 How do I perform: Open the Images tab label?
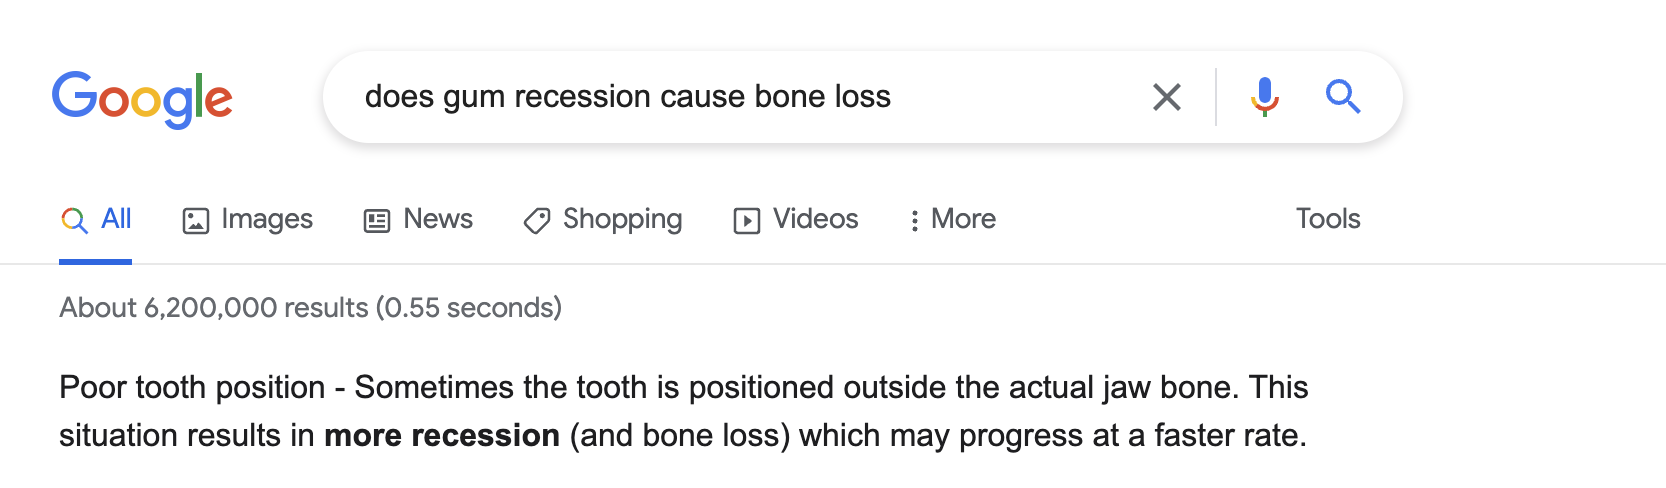pyautogui.click(x=267, y=219)
